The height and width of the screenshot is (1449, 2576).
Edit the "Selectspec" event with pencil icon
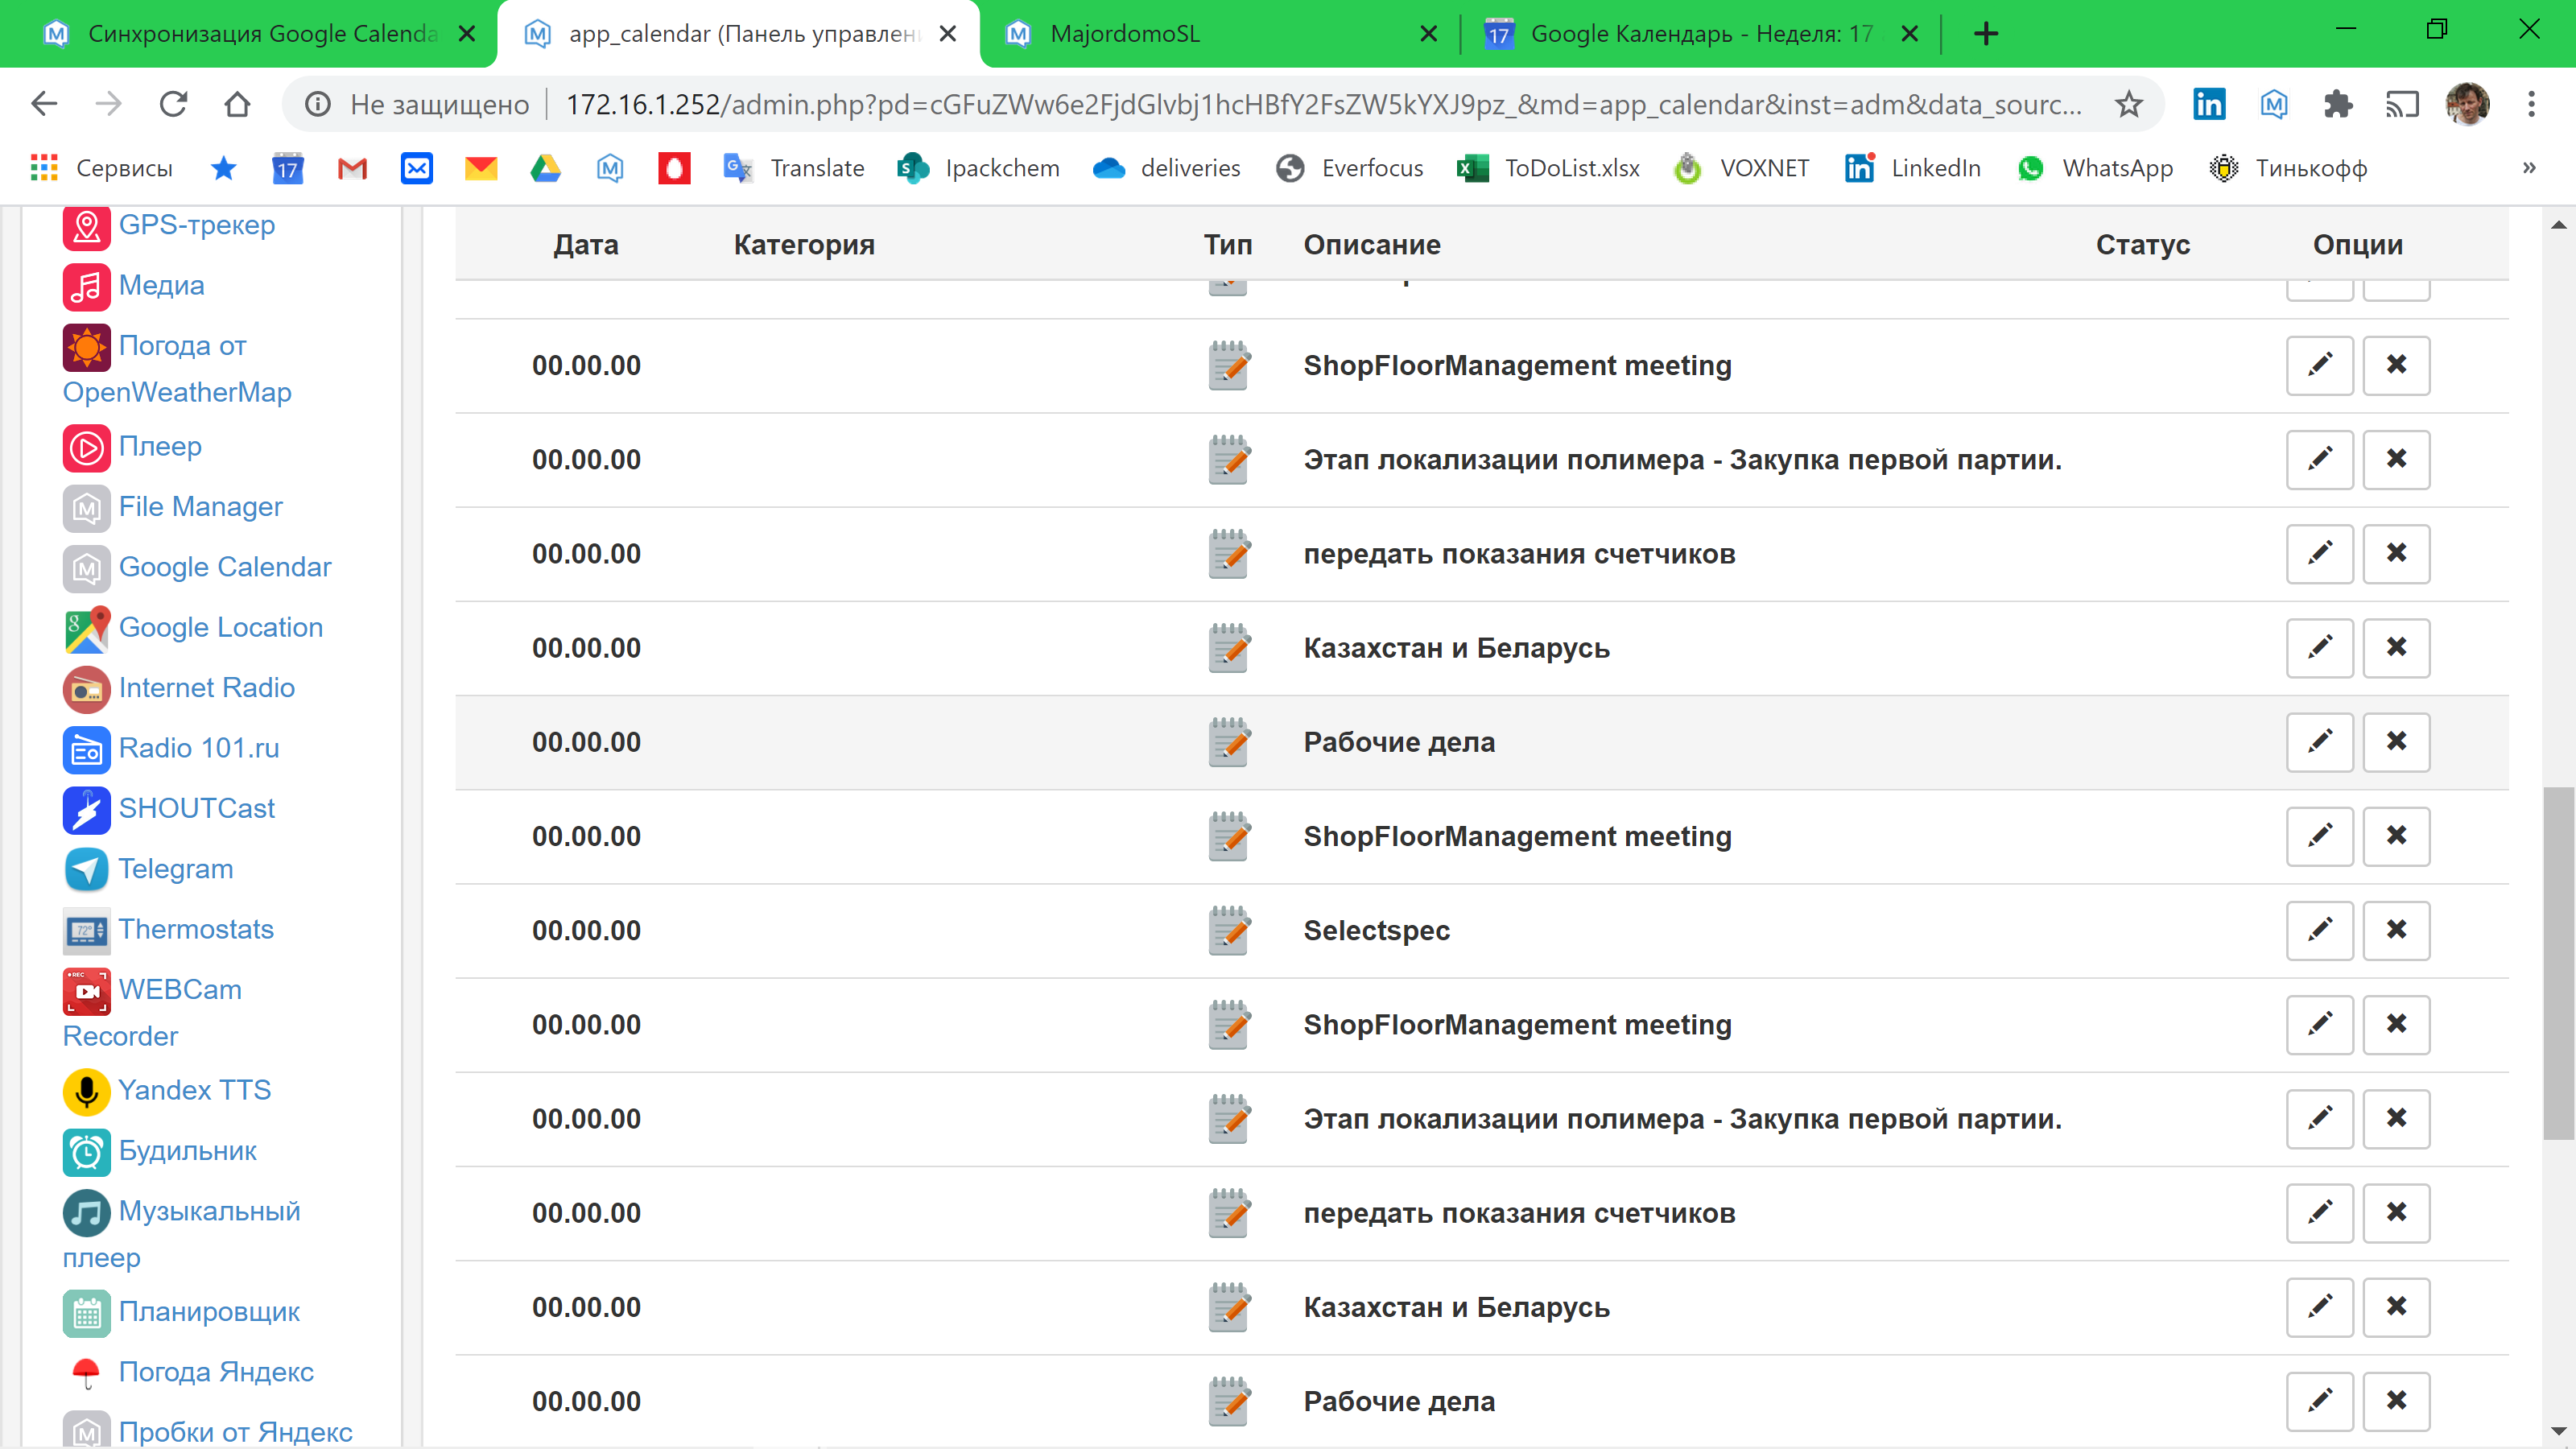pos(2320,930)
